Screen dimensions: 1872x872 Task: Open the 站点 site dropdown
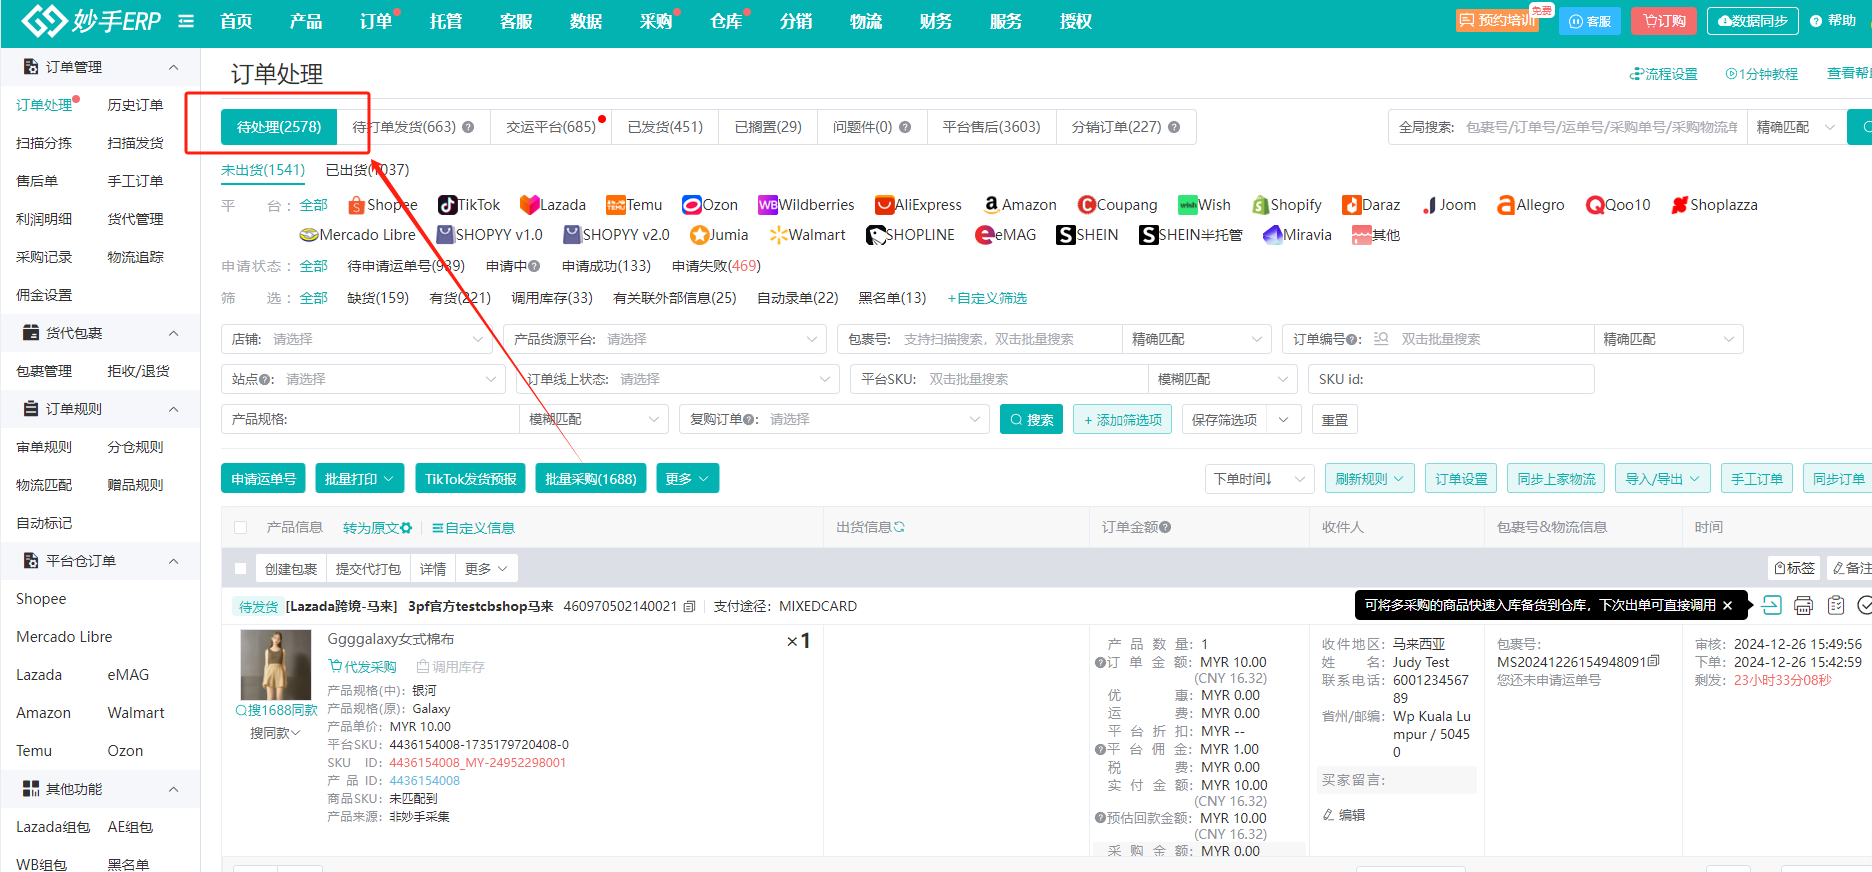(x=364, y=379)
